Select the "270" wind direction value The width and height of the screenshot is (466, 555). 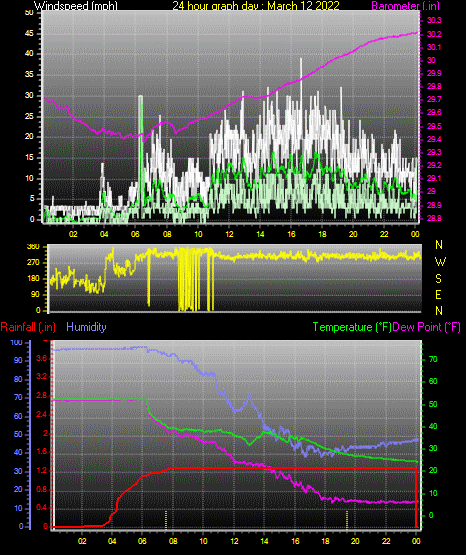(x=33, y=263)
